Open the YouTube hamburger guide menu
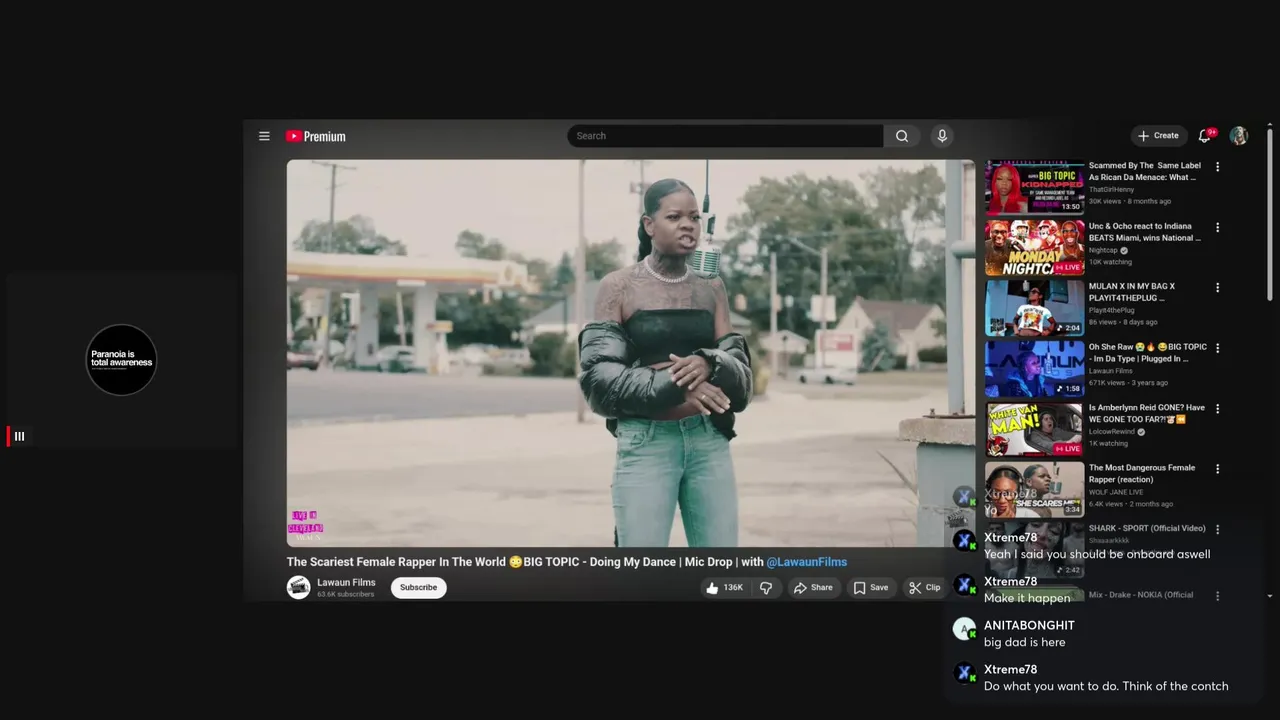 coord(264,136)
